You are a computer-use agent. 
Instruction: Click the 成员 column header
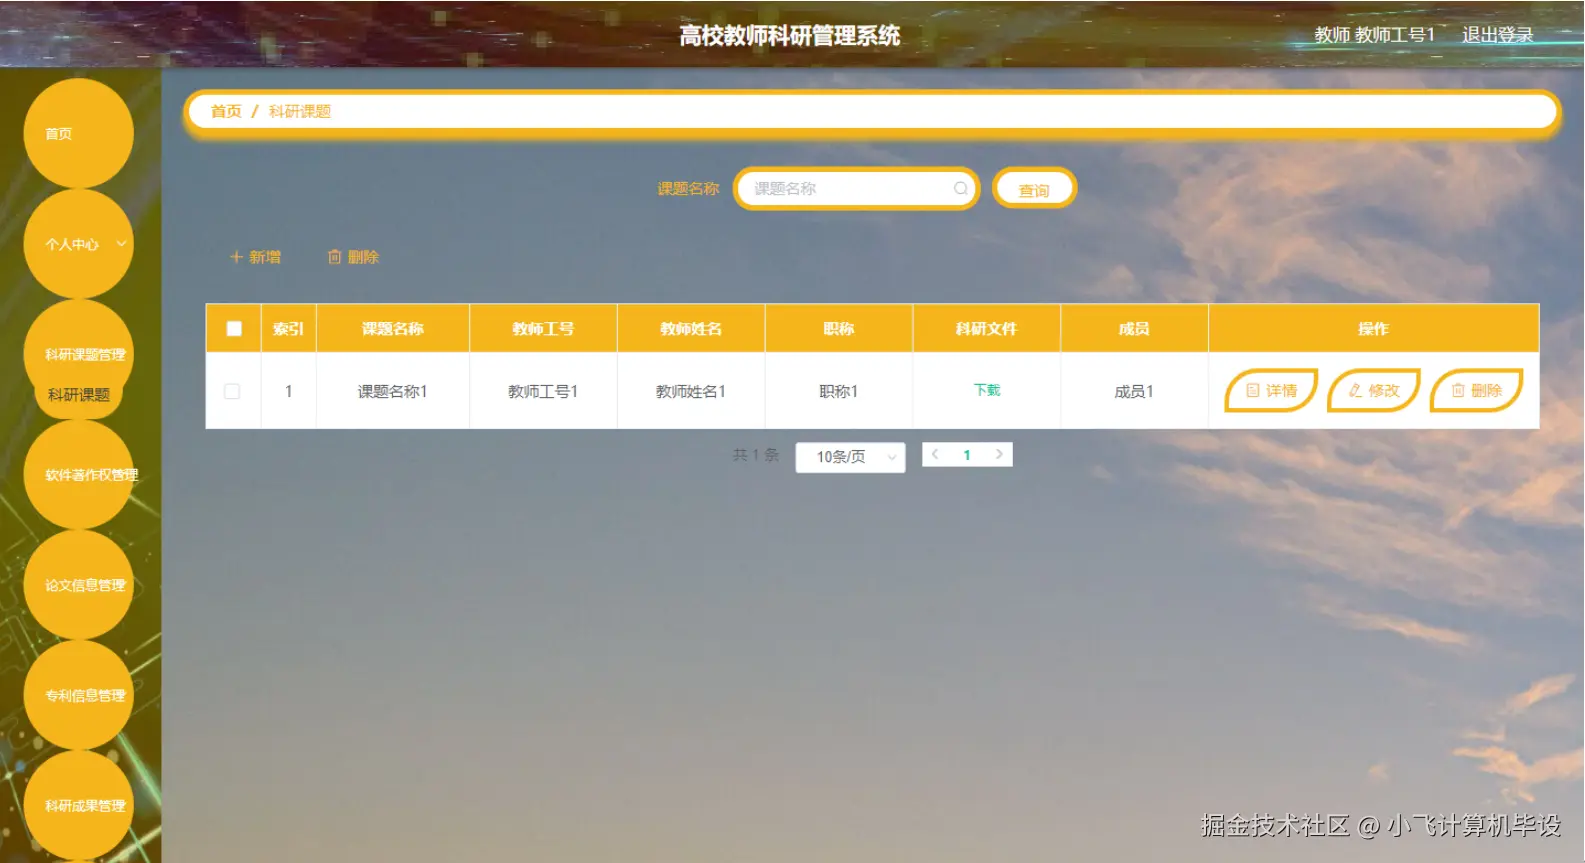(x=1134, y=328)
